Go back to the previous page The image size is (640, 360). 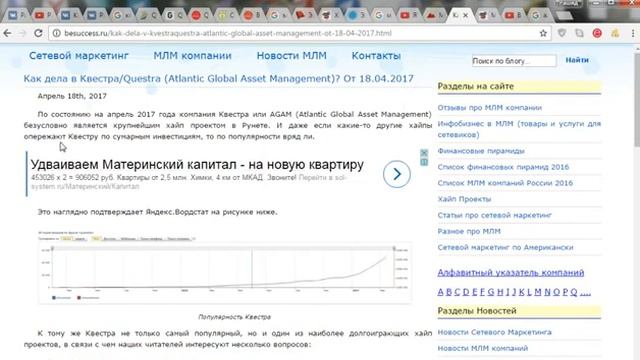(8, 33)
